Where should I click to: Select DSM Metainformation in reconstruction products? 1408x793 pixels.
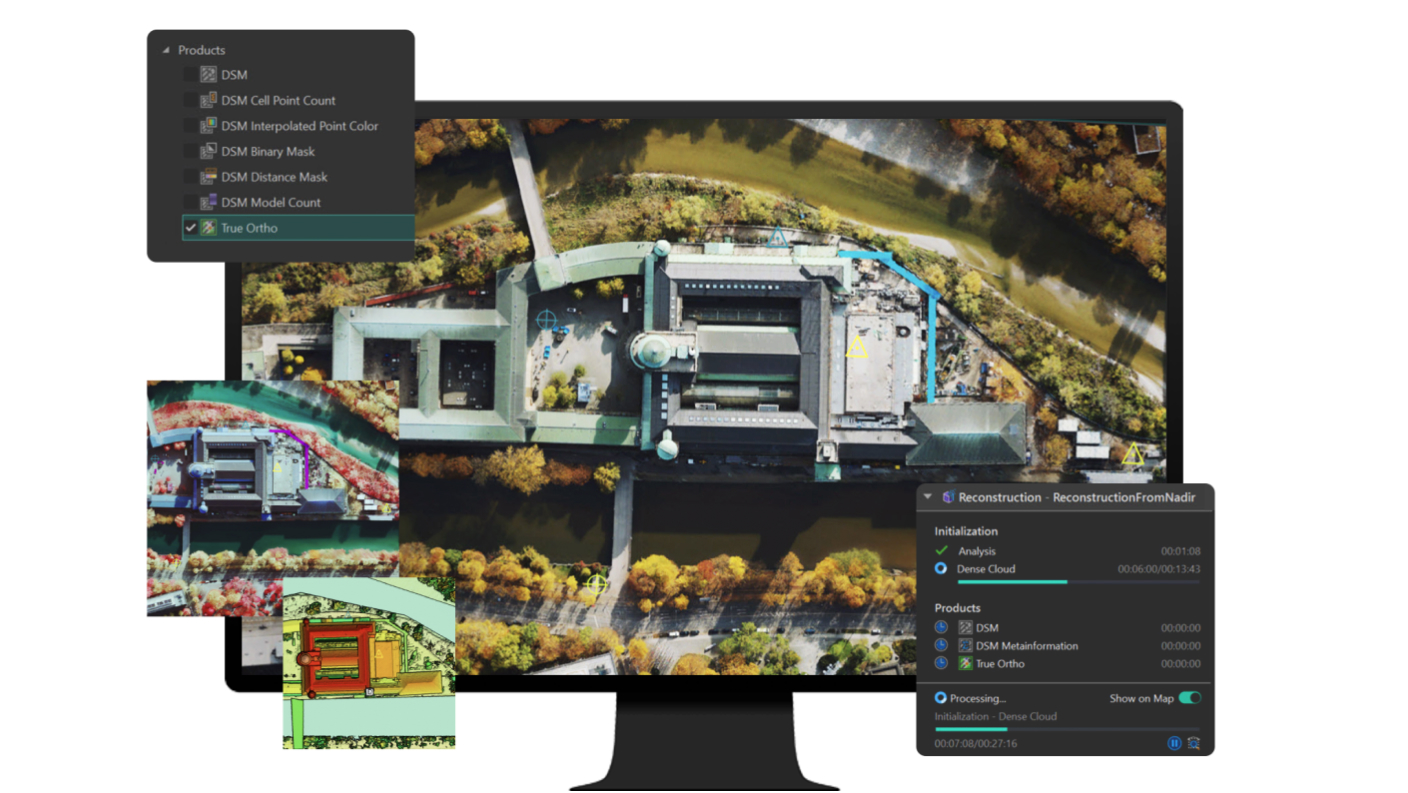(x=1026, y=646)
